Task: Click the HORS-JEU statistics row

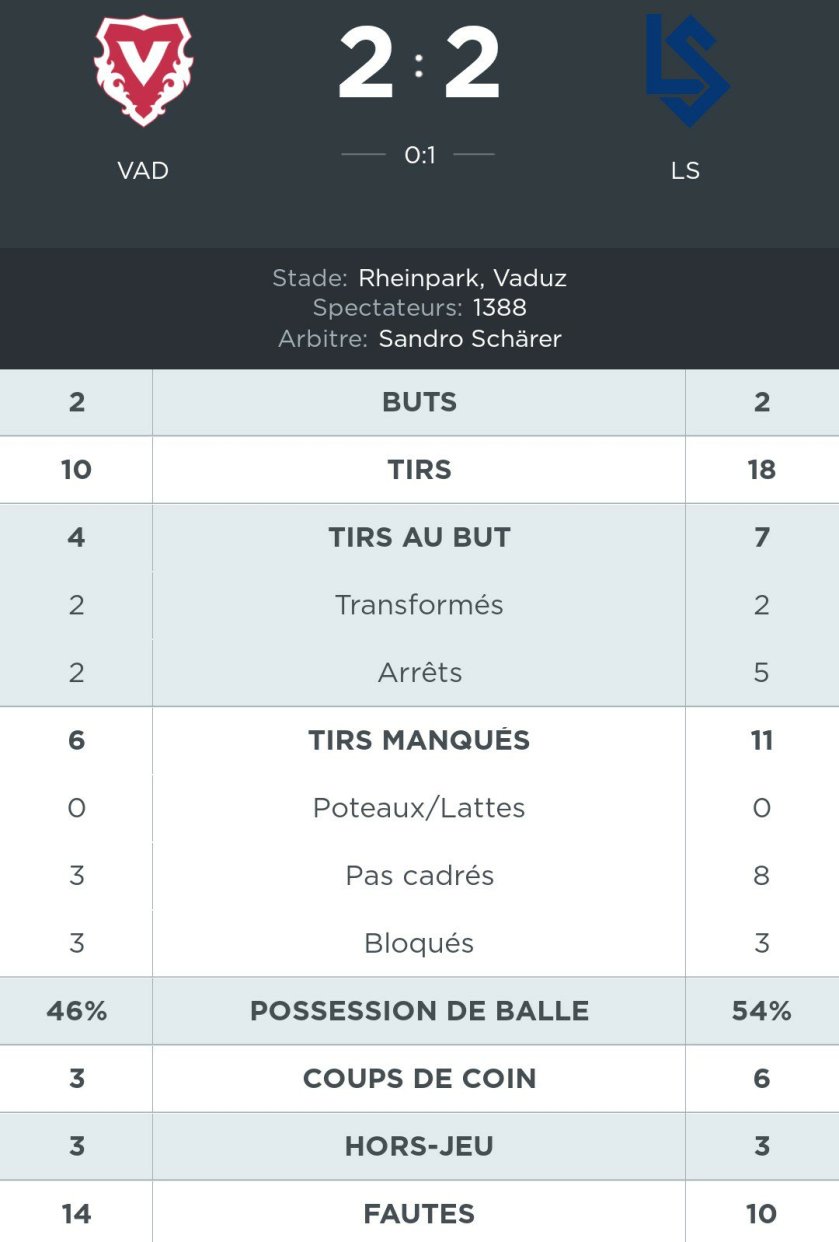Action: (419, 1146)
